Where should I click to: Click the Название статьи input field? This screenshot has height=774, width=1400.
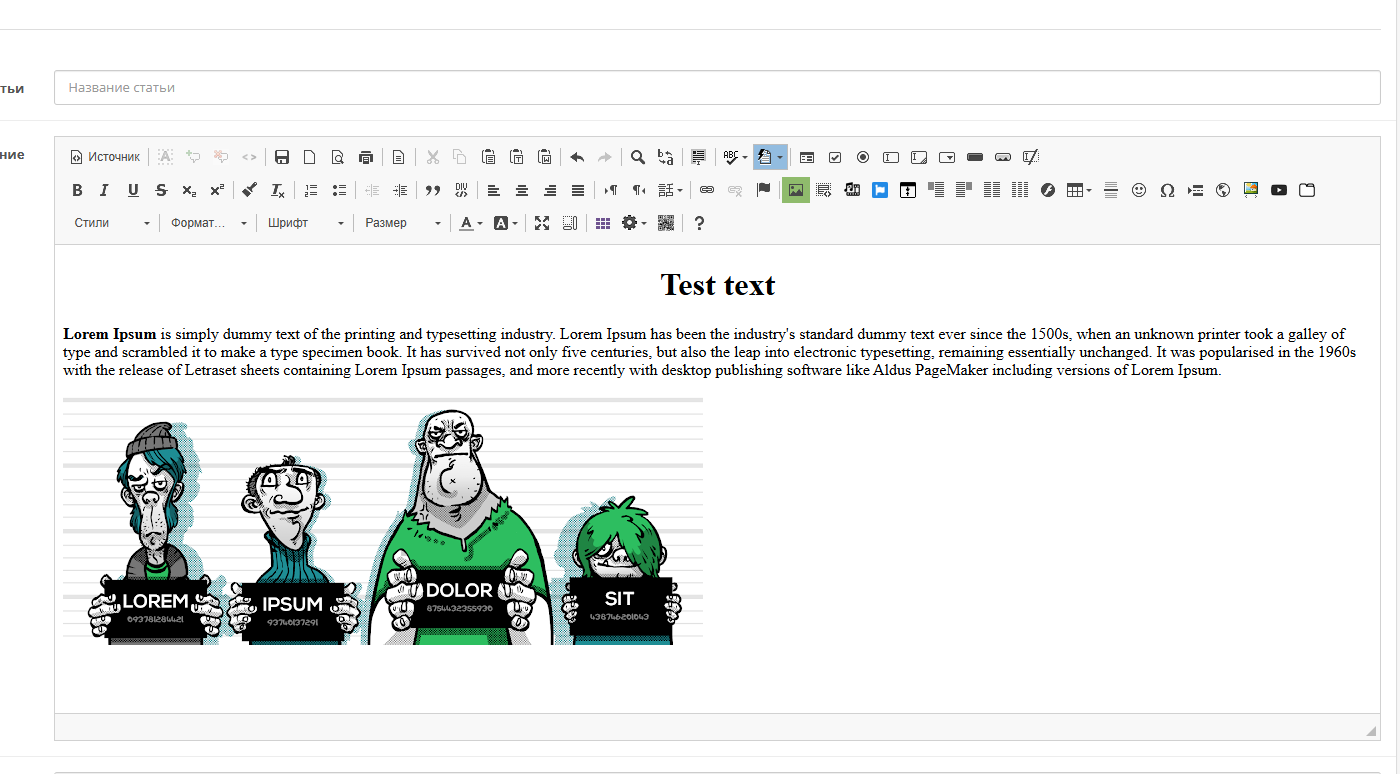coord(716,88)
